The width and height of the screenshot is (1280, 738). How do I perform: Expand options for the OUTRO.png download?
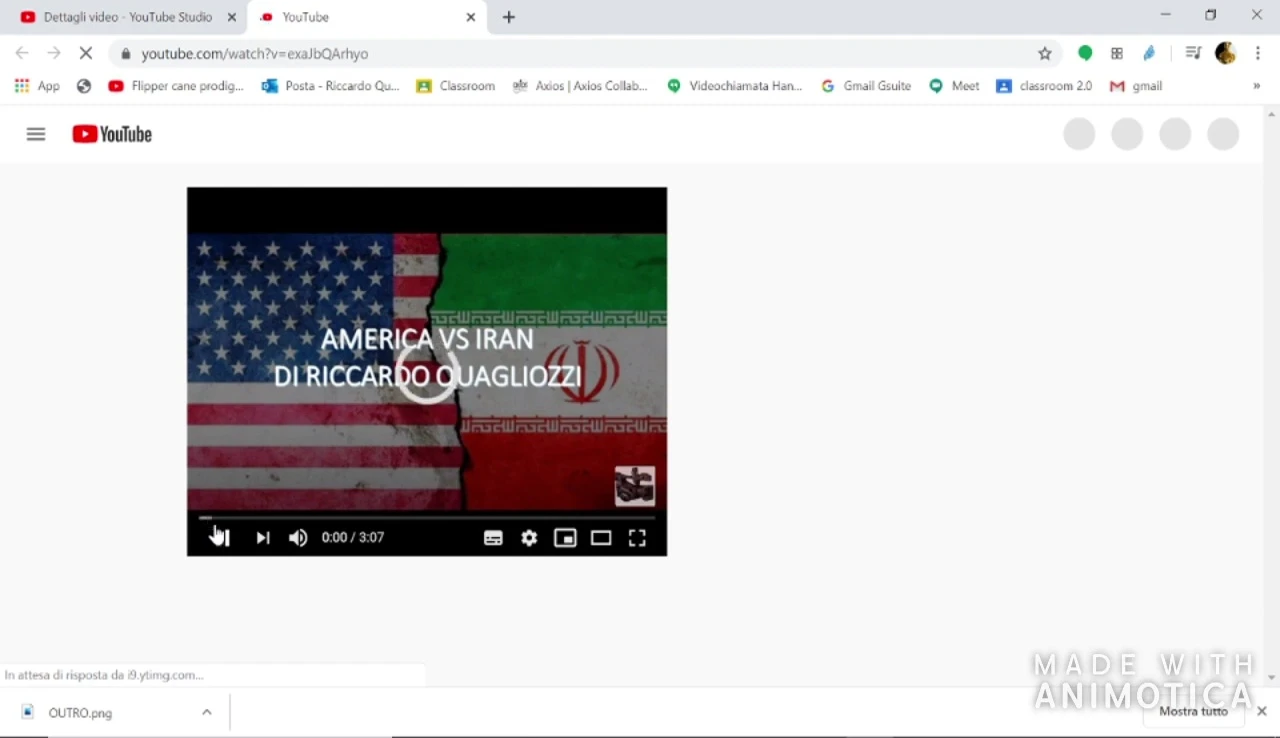(x=206, y=712)
